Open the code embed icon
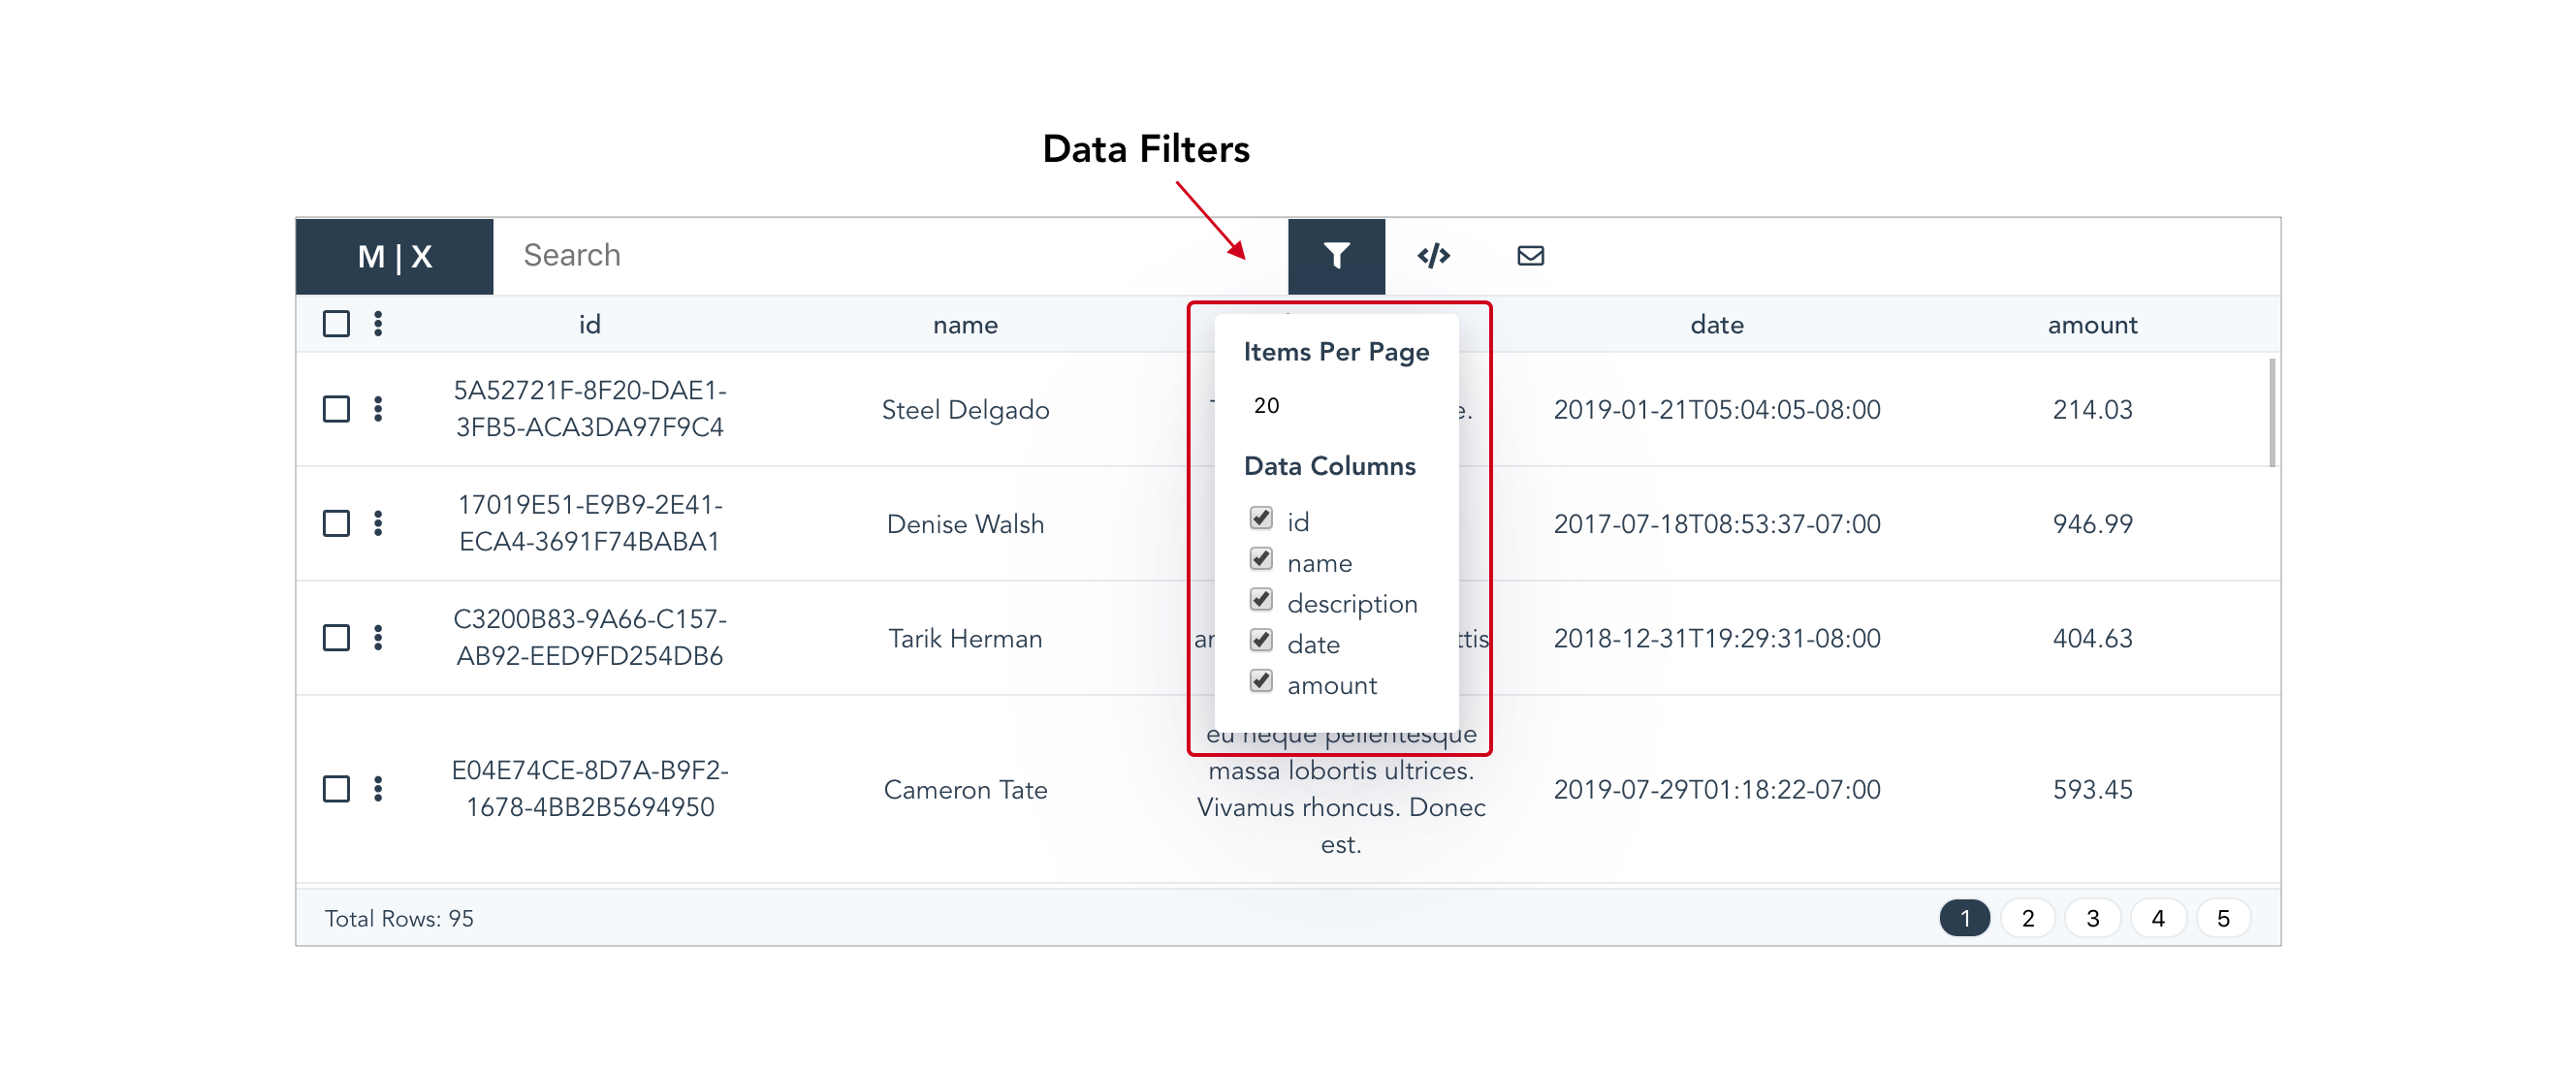This screenshot has width=2576, height=1069. coord(1433,256)
